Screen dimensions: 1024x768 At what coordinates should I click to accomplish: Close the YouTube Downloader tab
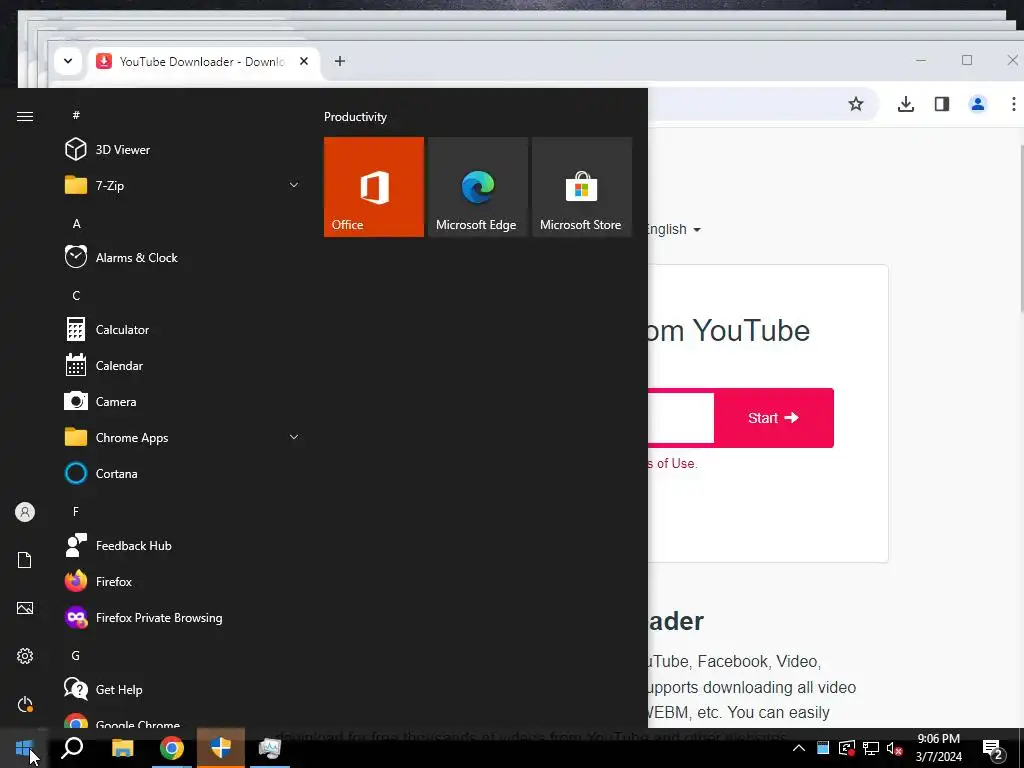point(304,61)
